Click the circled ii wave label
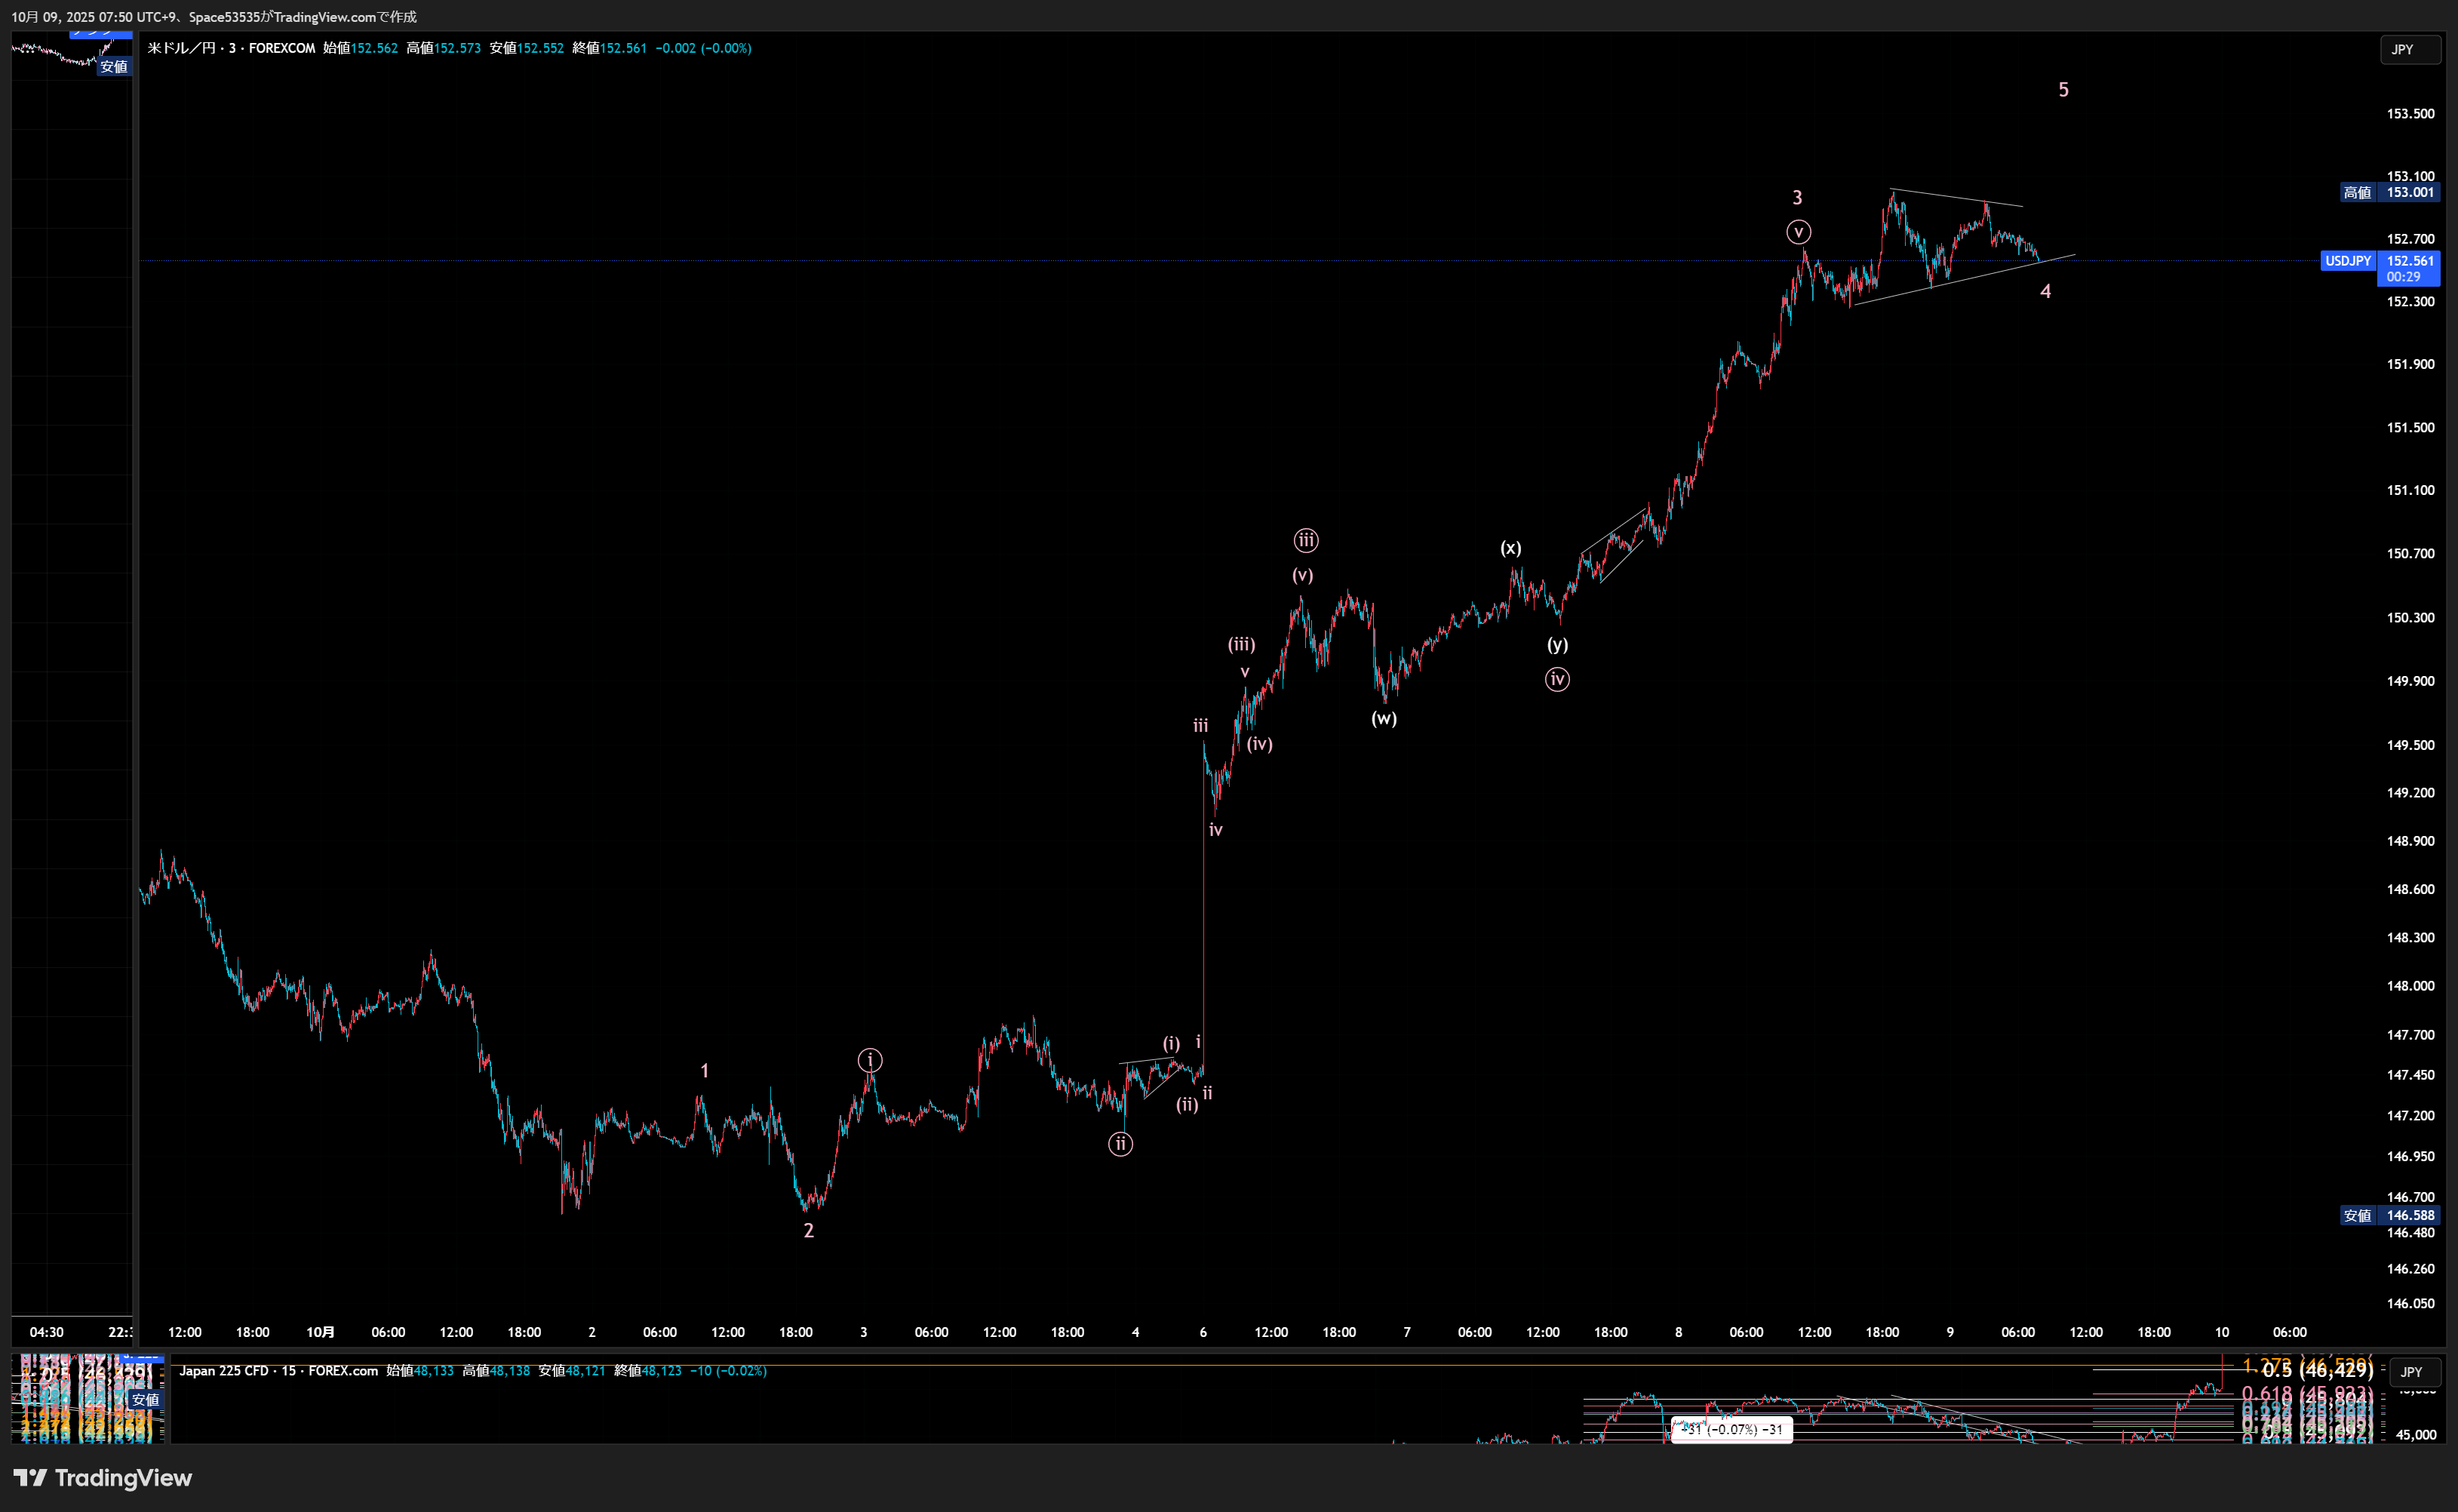Viewport: 2458px width, 1512px height. point(1120,1144)
